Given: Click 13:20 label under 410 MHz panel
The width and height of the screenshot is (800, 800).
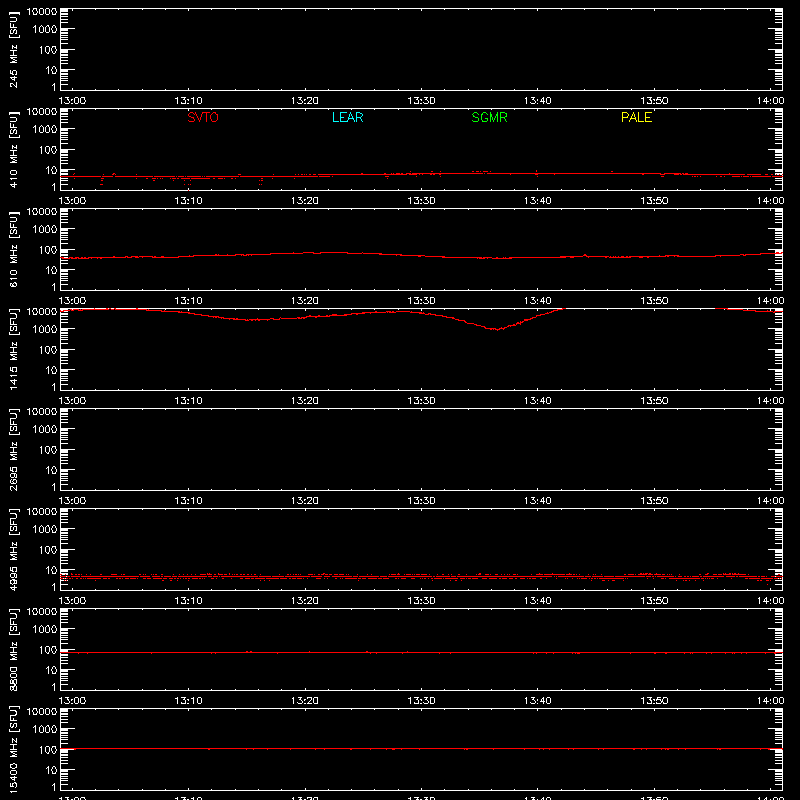Looking at the screenshot, I should click(x=305, y=201).
